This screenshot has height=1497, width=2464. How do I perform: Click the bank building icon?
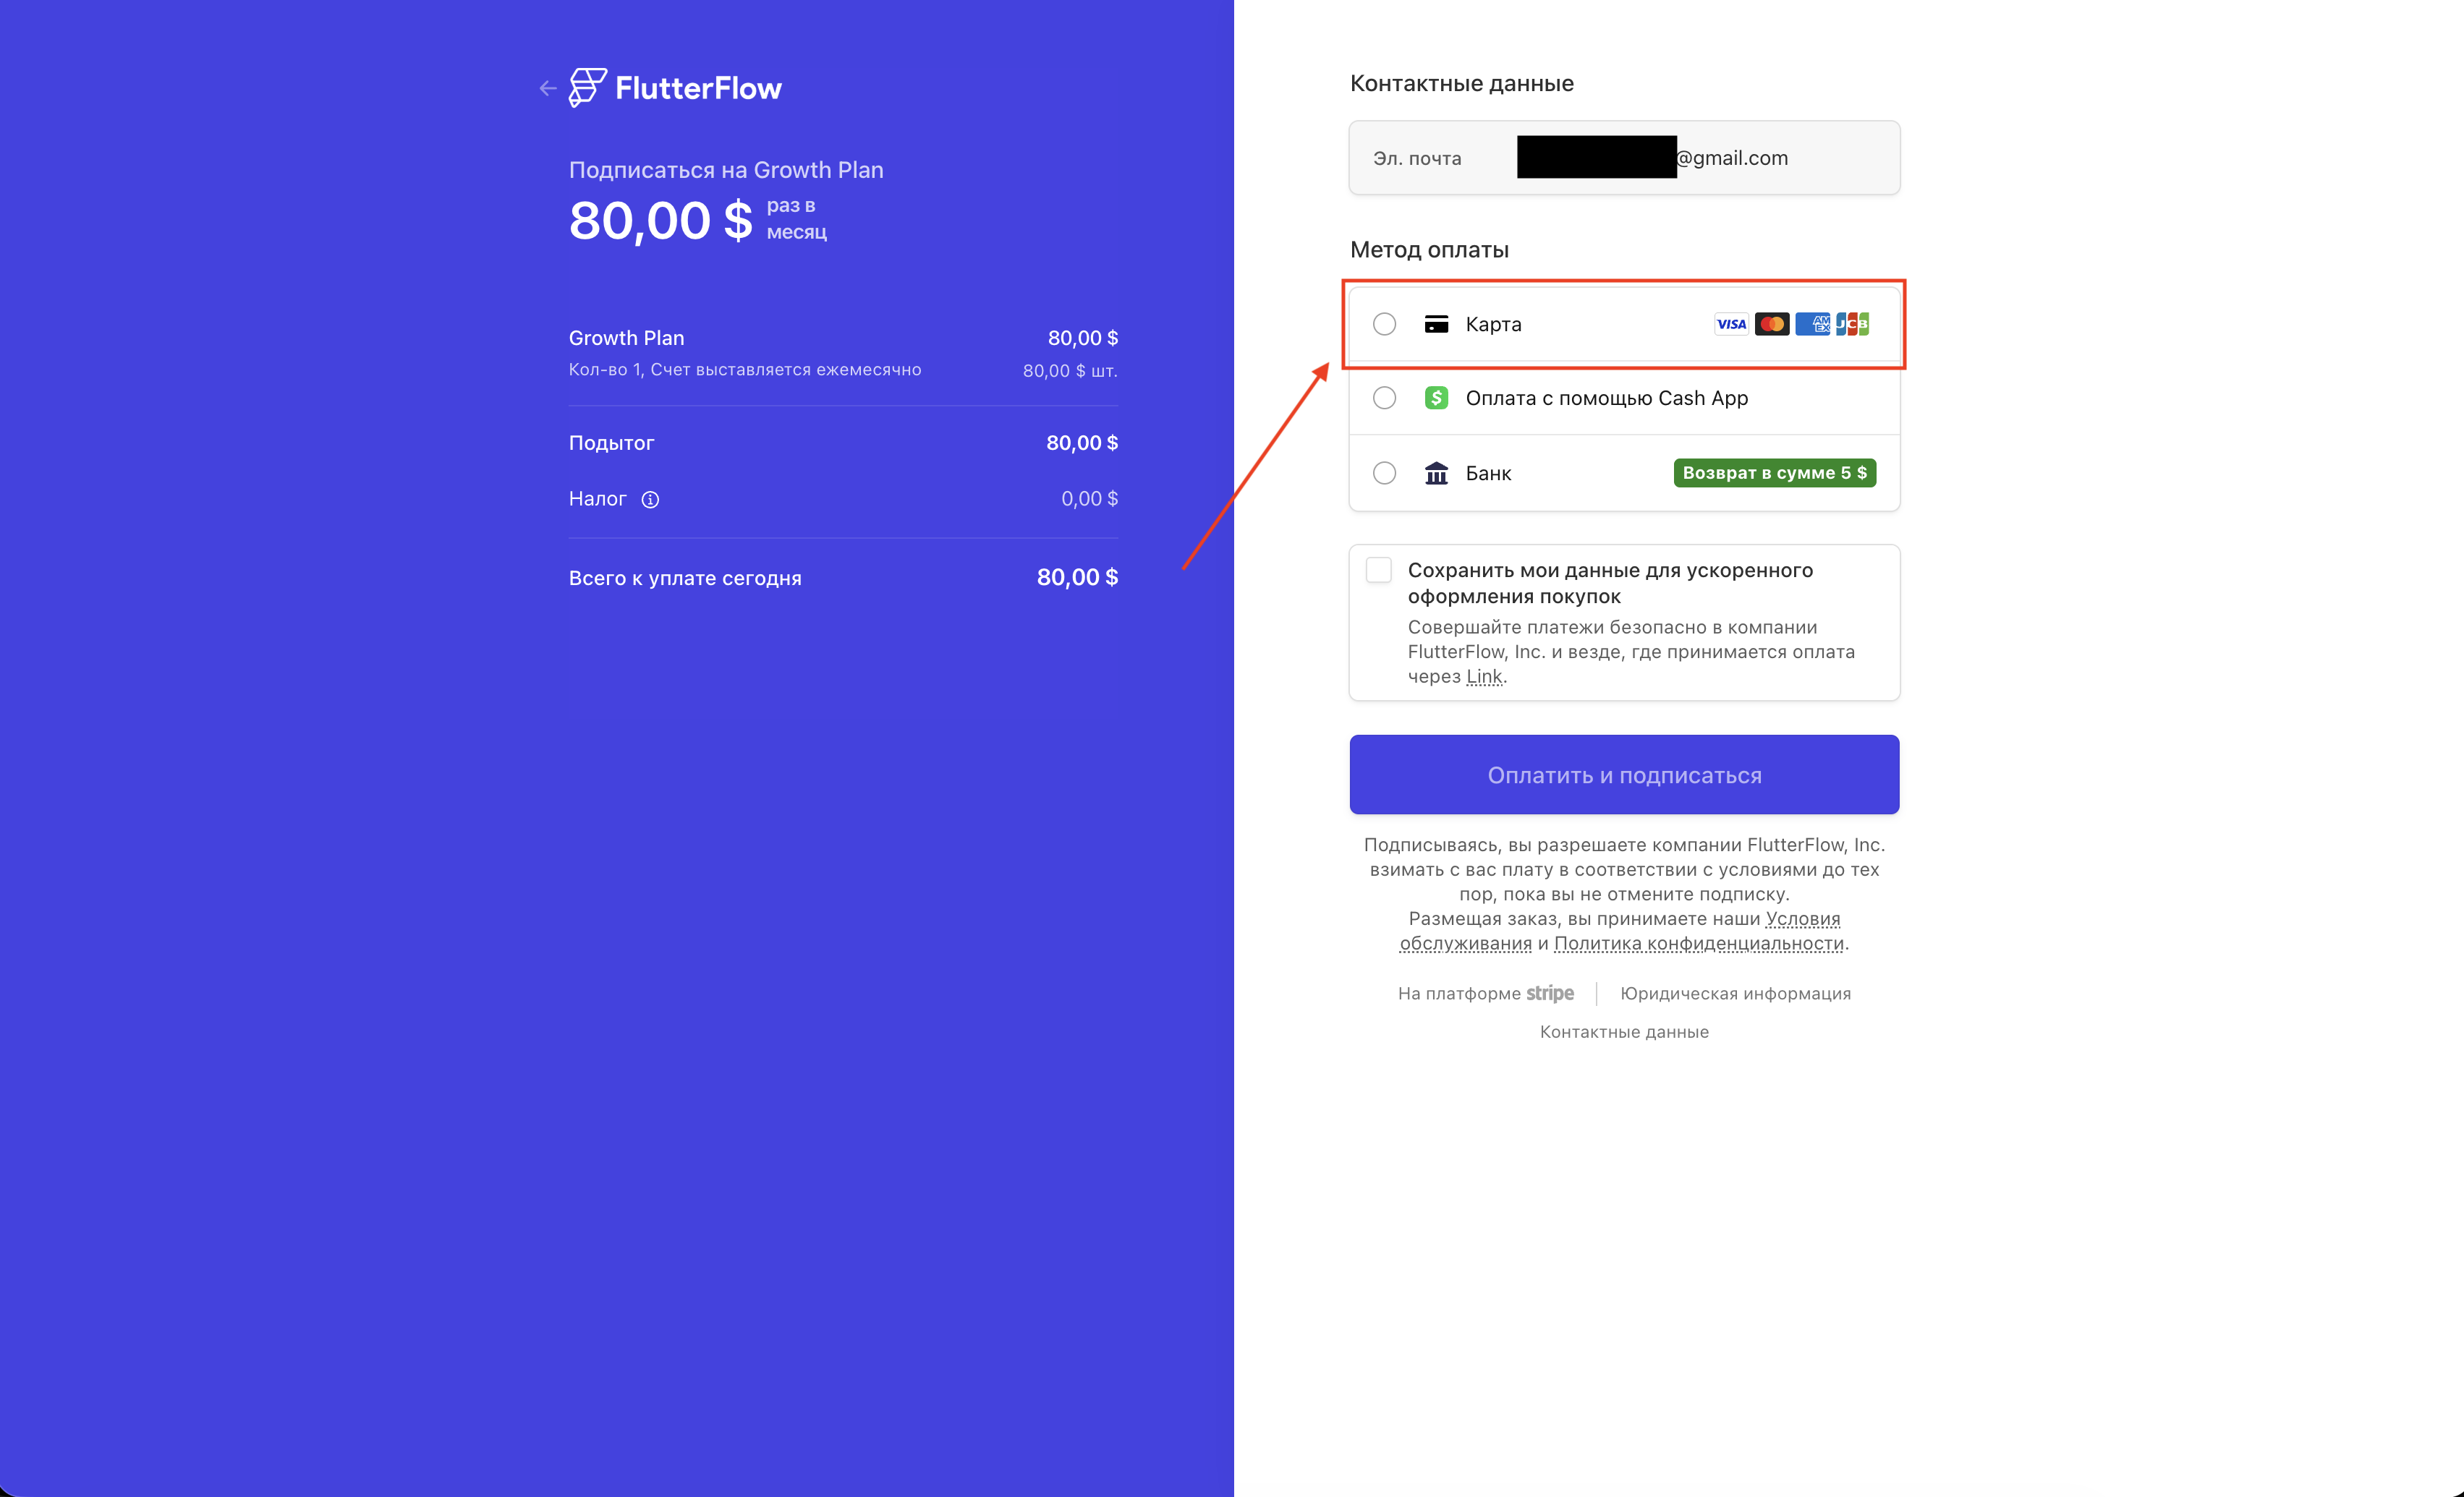coord(1436,473)
